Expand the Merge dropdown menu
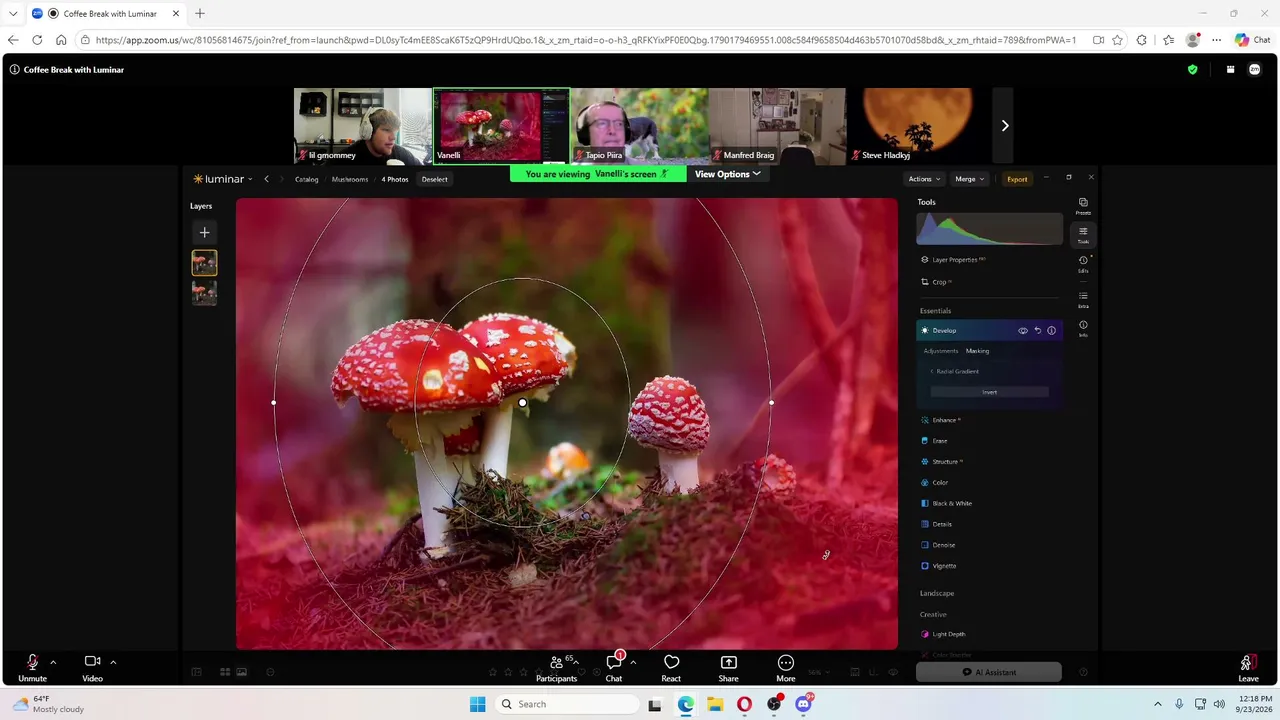 coord(969,179)
